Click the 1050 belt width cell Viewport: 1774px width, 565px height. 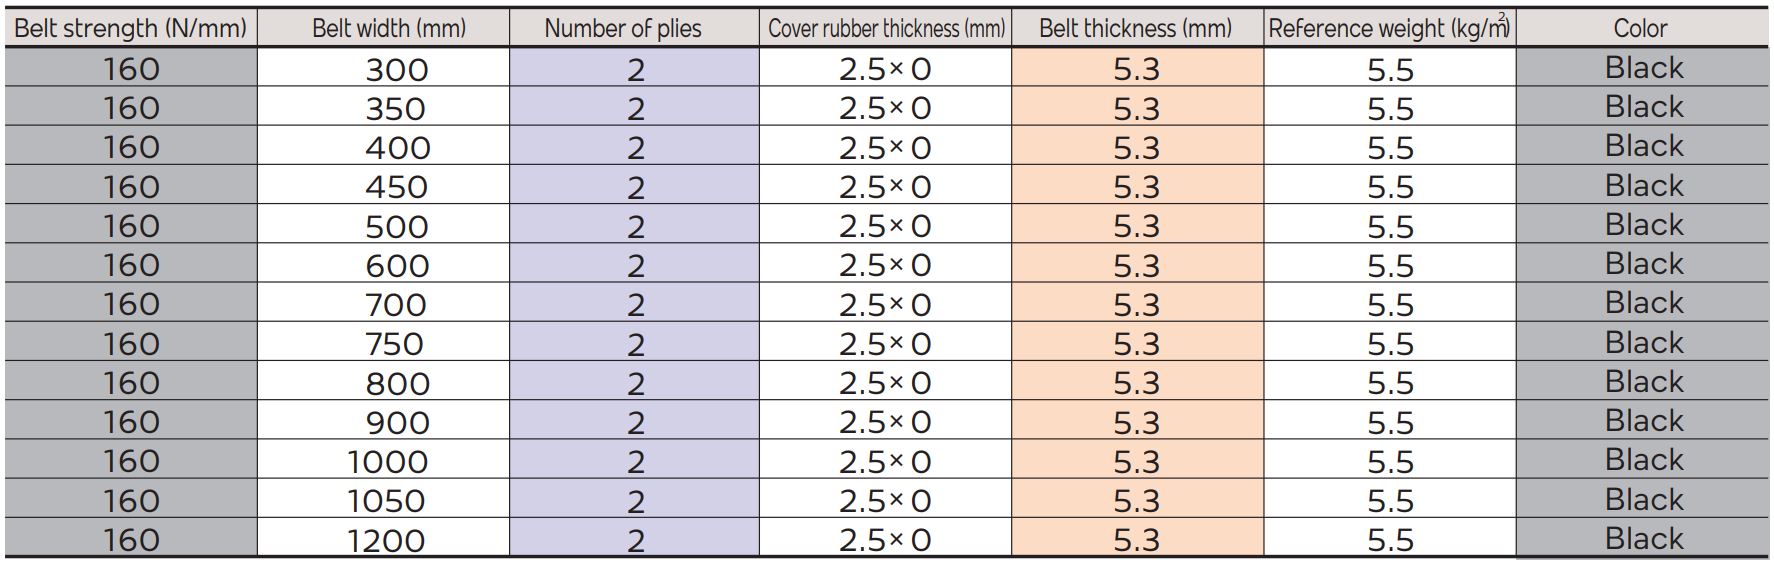click(384, 499)
